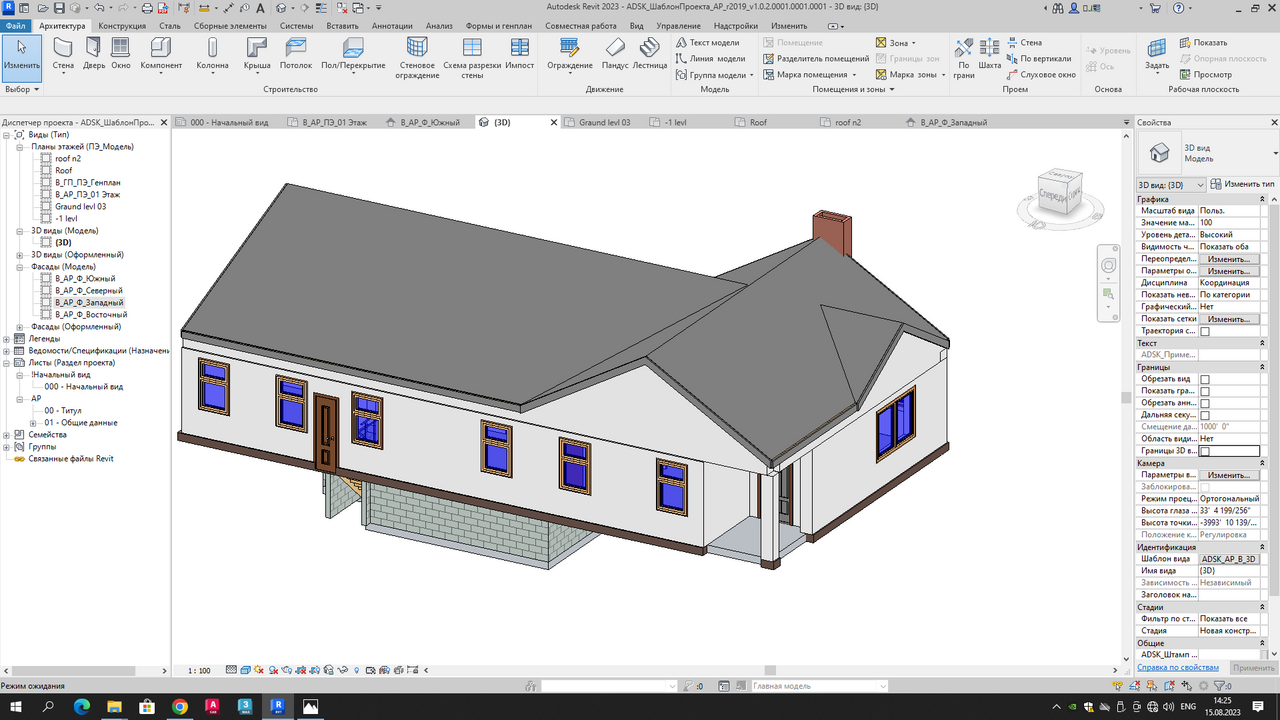Toggle the Показать границы checkbox

pos(1205,391)
